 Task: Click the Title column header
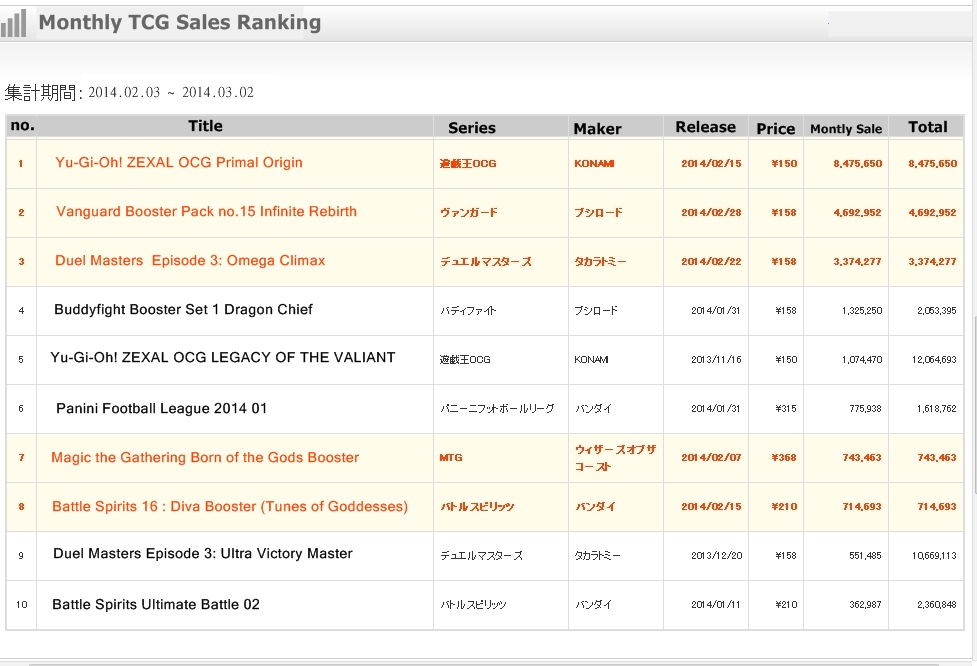click(x=205, y=126)
